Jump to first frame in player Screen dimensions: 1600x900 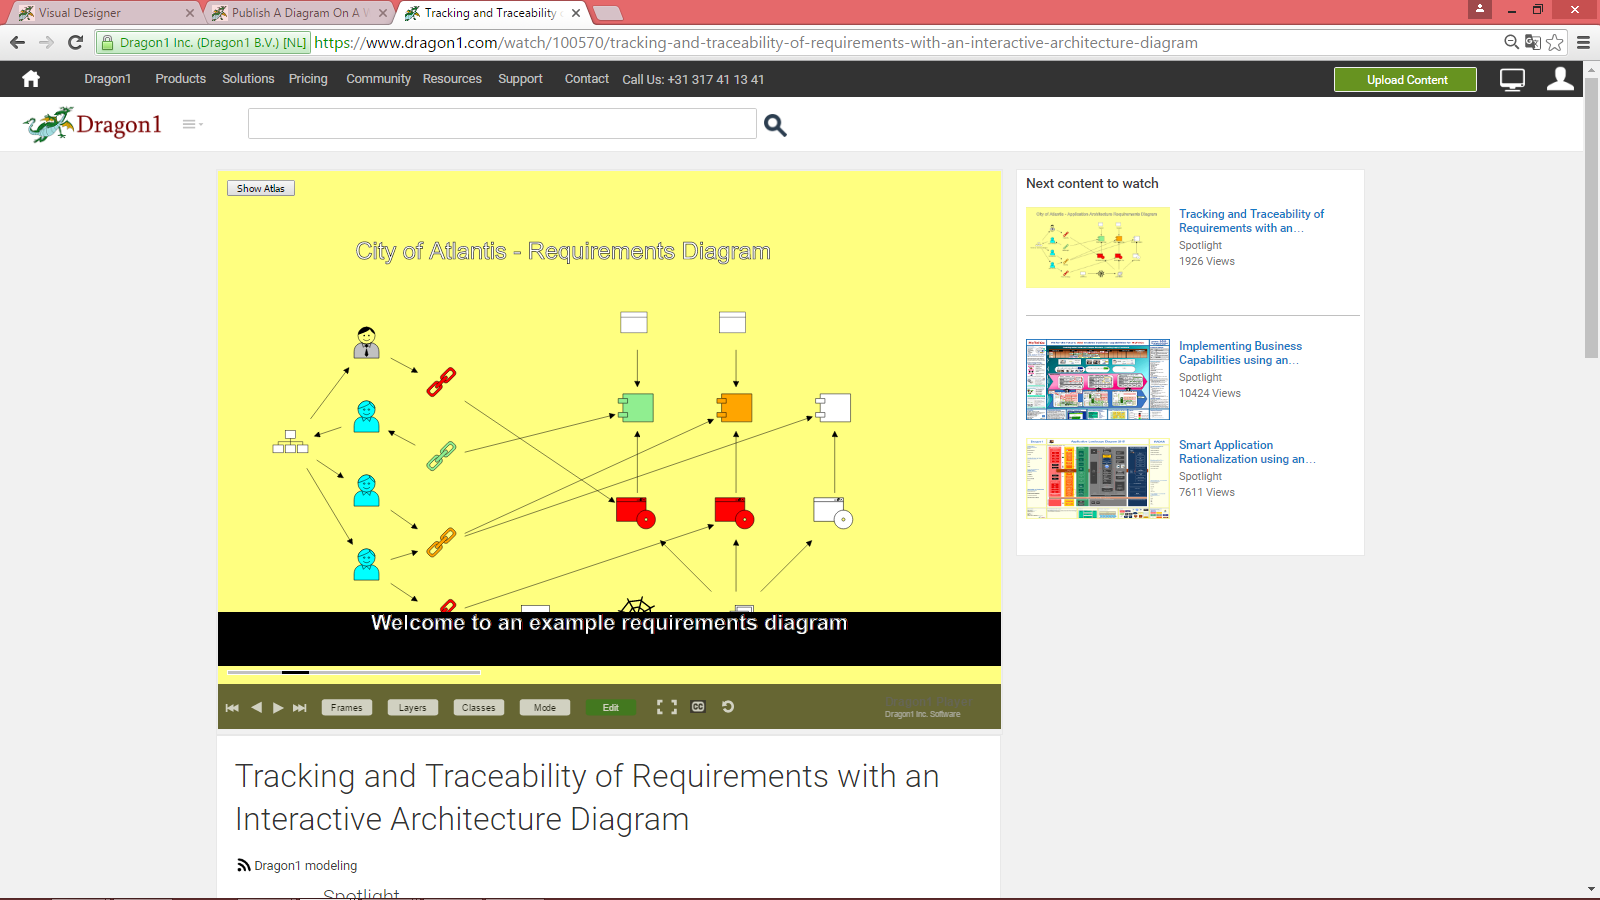[x=232, y=707]
